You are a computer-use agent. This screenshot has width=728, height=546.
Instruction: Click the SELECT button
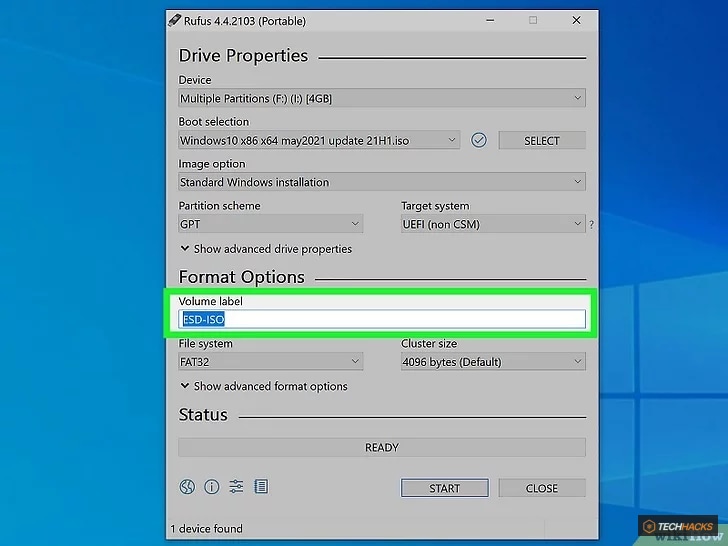(542, 140)
